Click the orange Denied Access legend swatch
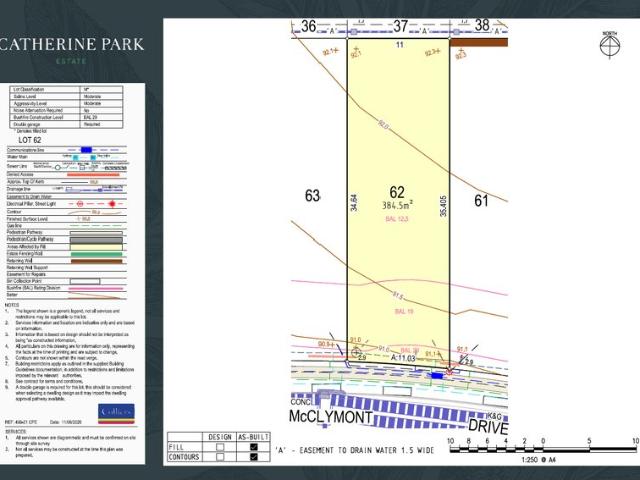Screen dimensions: 640x480 click(x=93, y=175)
